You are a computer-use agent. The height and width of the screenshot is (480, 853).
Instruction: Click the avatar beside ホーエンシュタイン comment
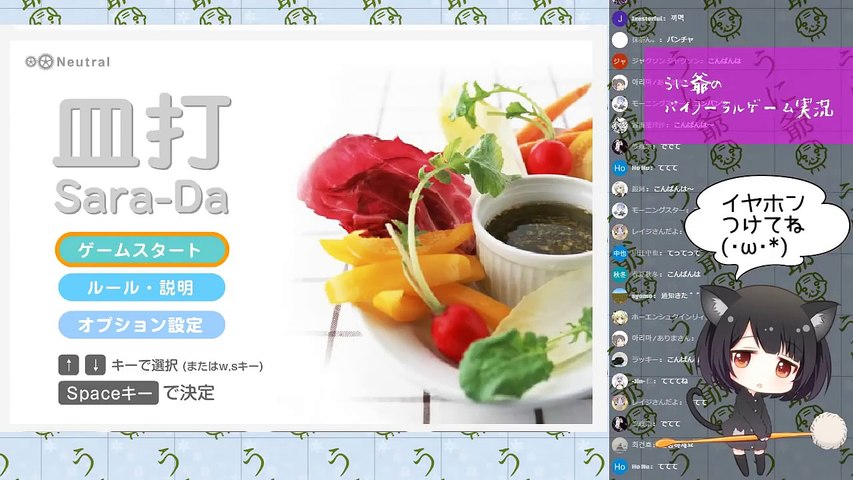coord(620,317)
